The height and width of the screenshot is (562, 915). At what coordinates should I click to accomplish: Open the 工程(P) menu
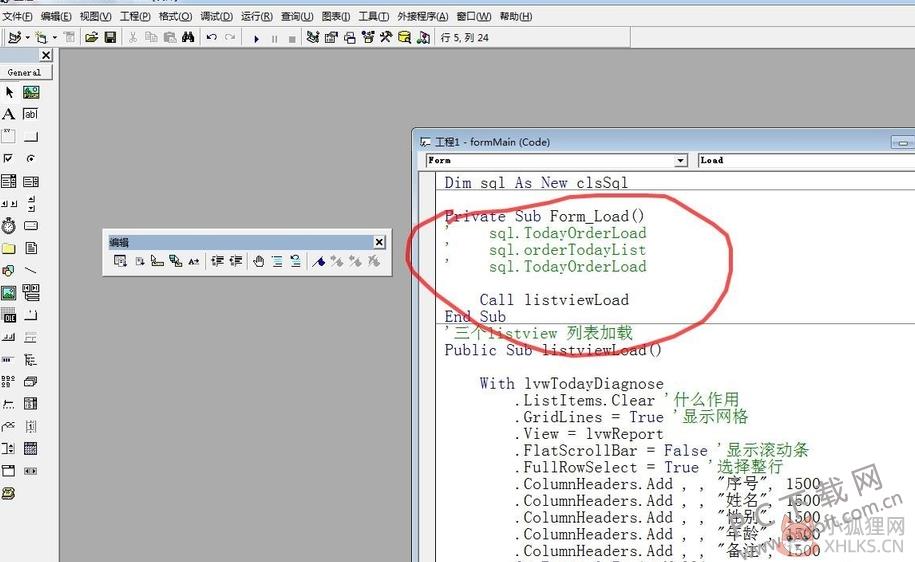point(135,16)
